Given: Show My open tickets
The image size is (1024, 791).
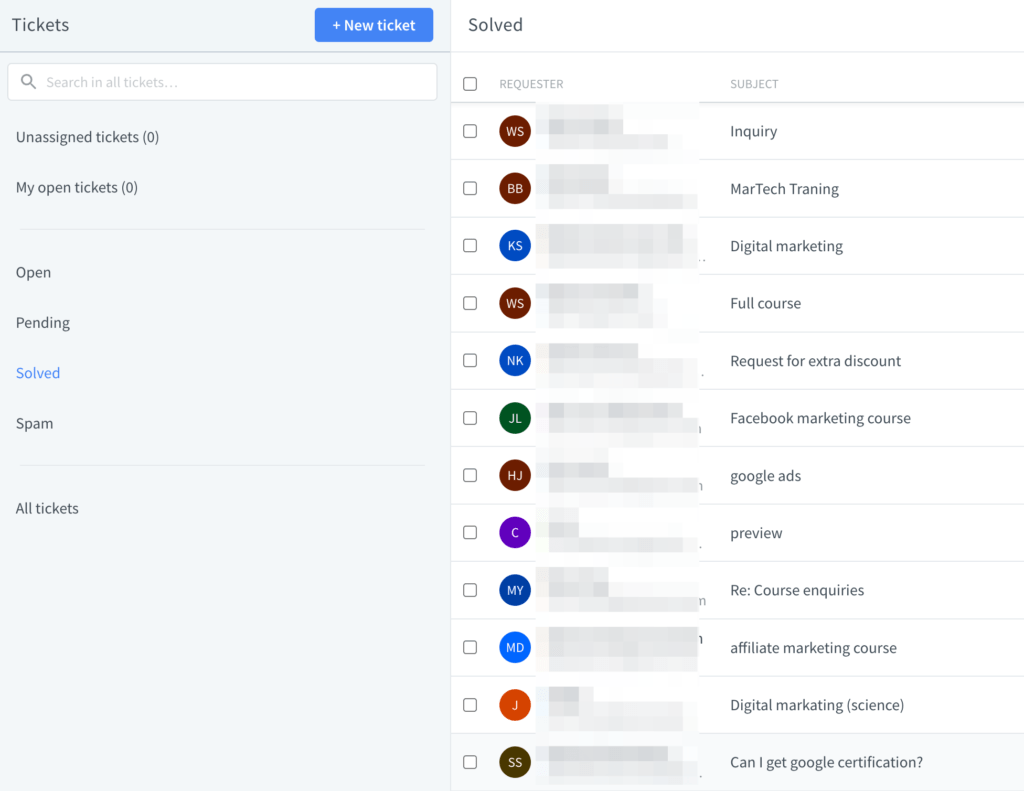Looking at the screenshot, I should 77,187.
